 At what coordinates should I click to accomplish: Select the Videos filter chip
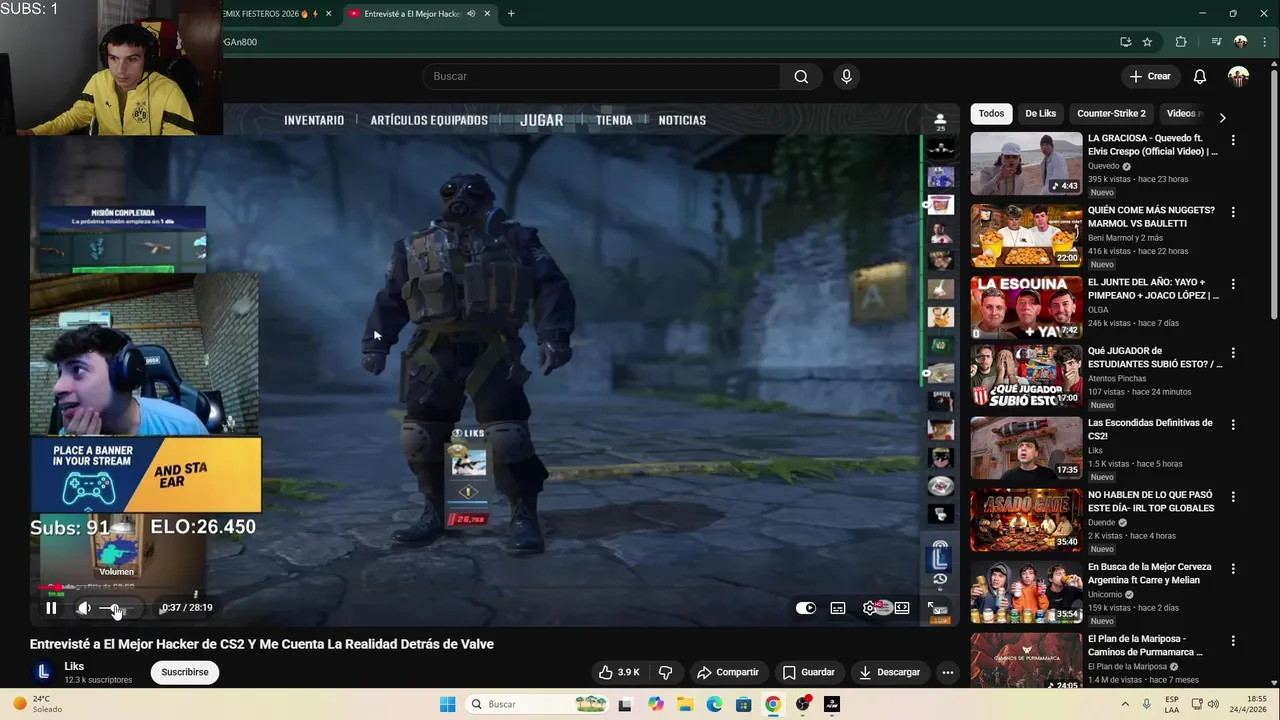(x=1182, y=114)
